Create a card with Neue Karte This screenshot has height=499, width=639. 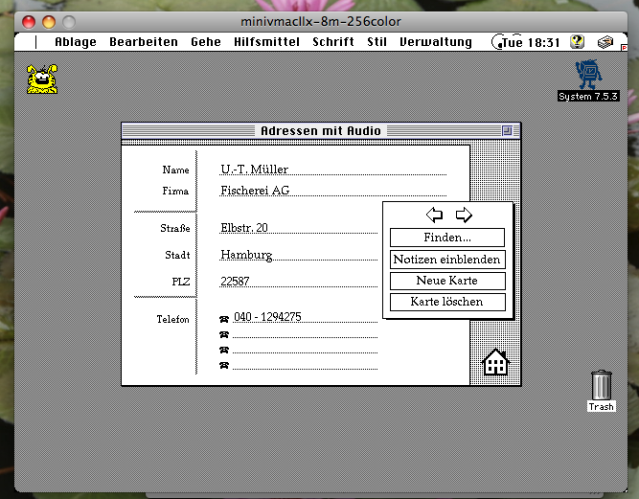(x=447, y=280)
